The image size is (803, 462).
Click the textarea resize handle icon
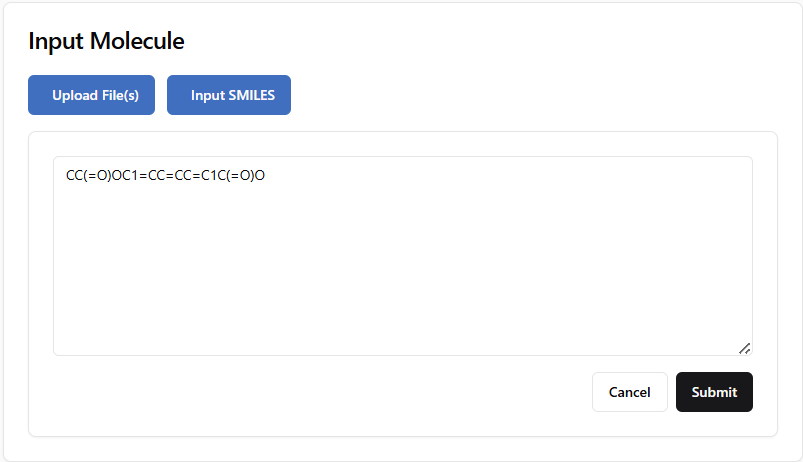pos(744,348)
